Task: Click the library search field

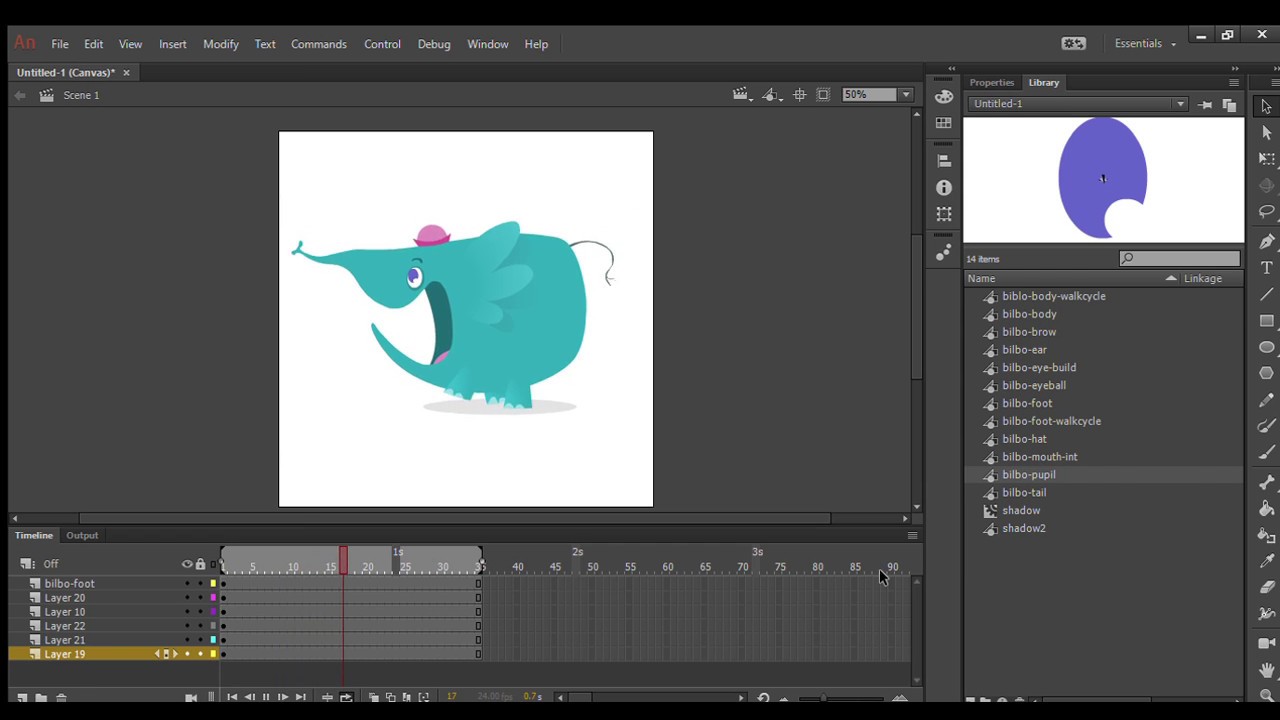Action: pyautogui.click(x=1180, y=259)
